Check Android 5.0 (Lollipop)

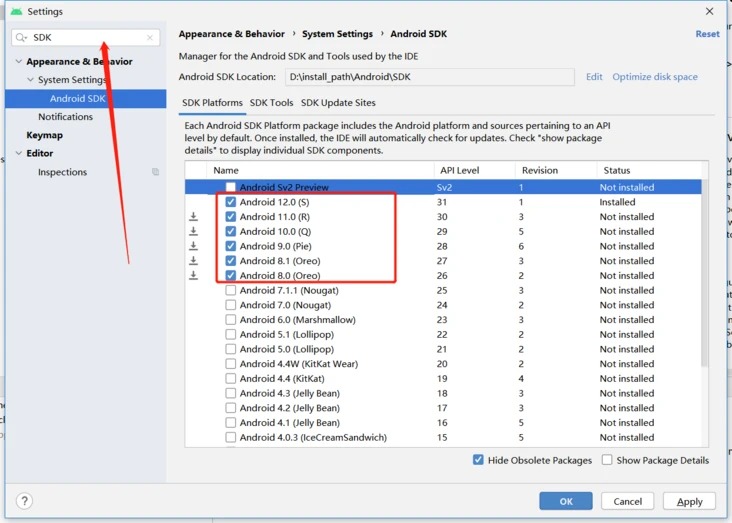coord(231,349)
